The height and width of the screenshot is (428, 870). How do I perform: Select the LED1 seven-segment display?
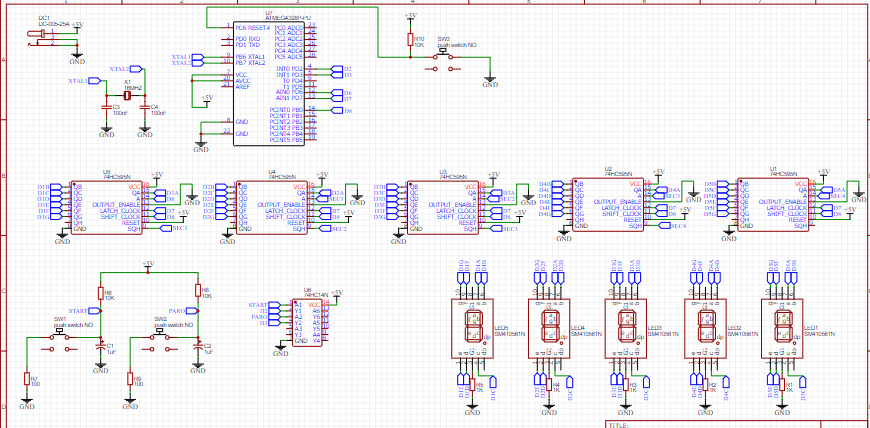click(782, 328)
